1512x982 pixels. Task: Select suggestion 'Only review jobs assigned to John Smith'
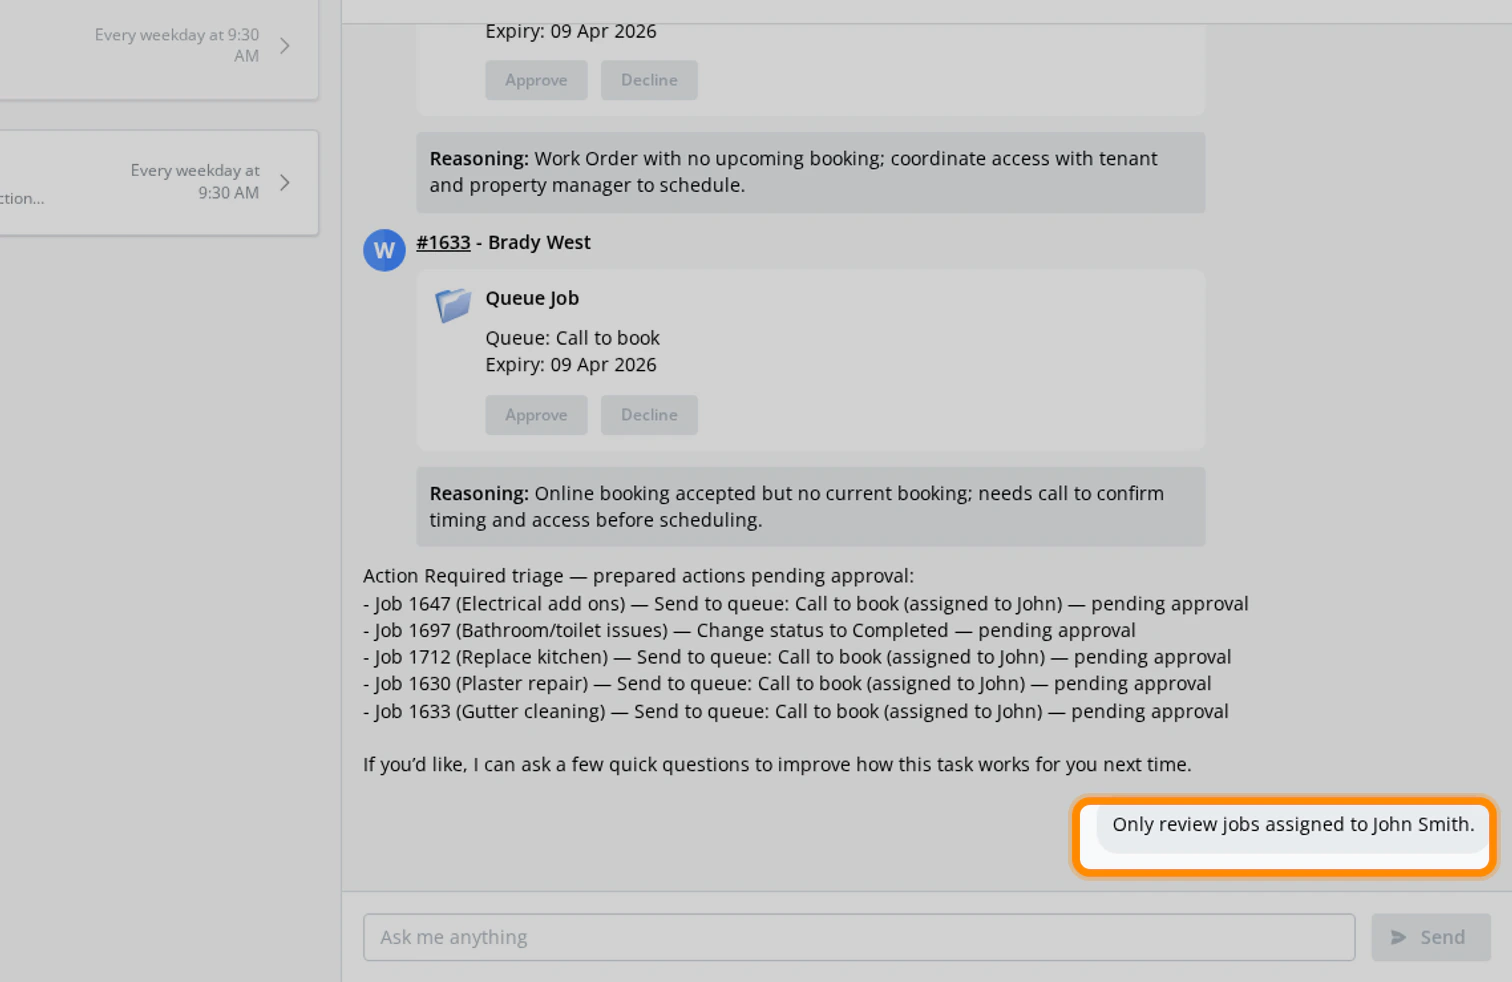coord(1292,824)
